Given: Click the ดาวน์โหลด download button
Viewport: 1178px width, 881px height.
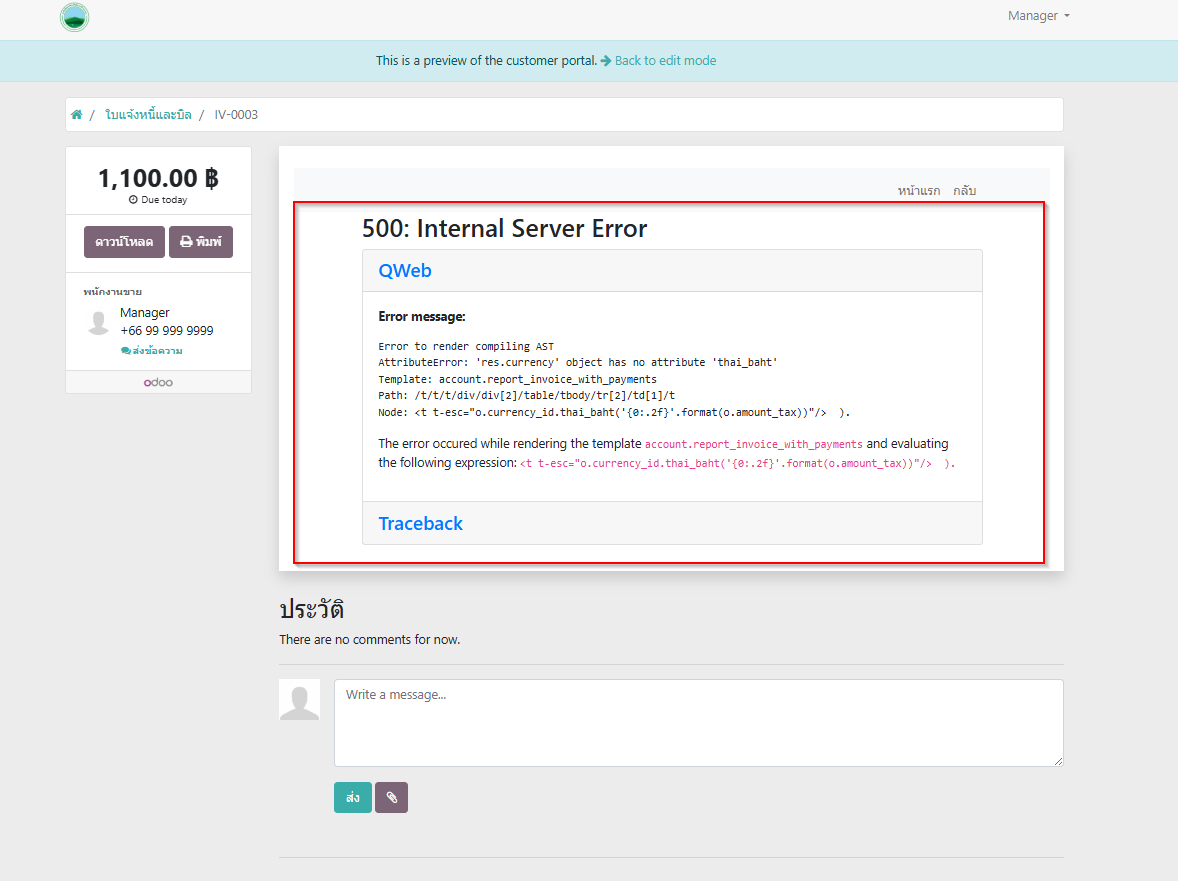Looking at the screenshot, I should click(x=124, y=242).
